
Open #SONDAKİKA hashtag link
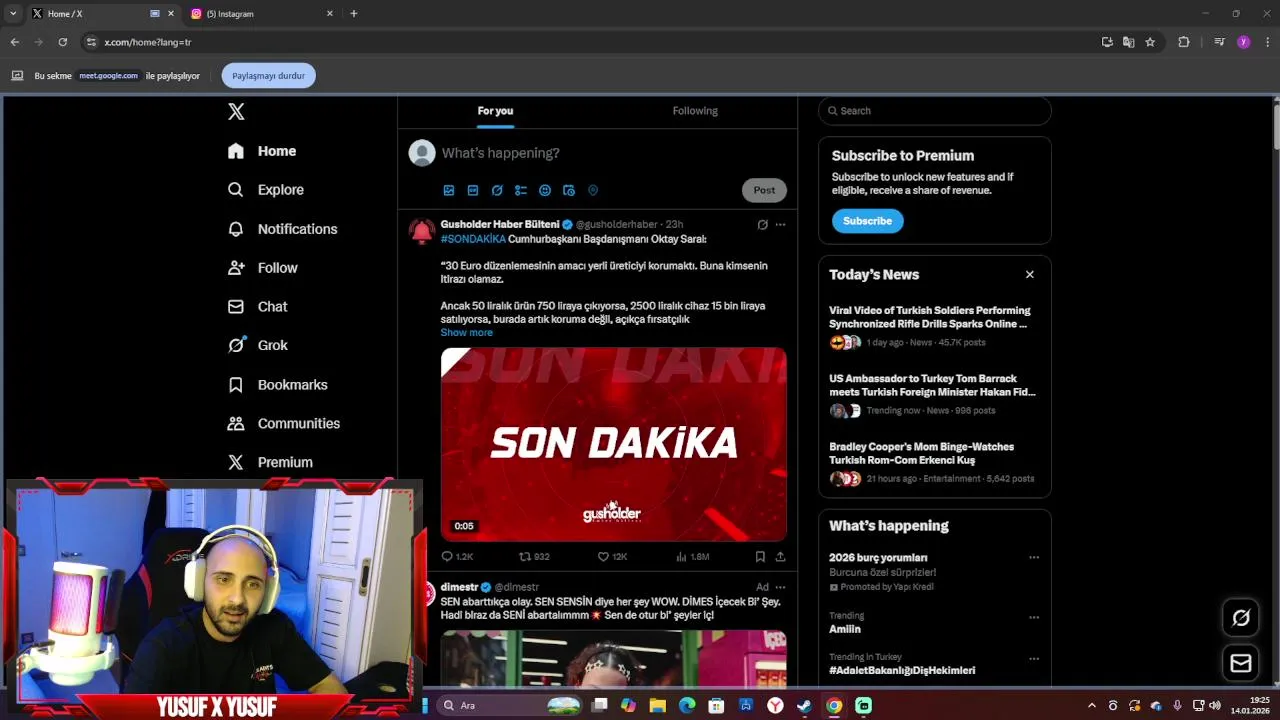click(x=473, y=240)
